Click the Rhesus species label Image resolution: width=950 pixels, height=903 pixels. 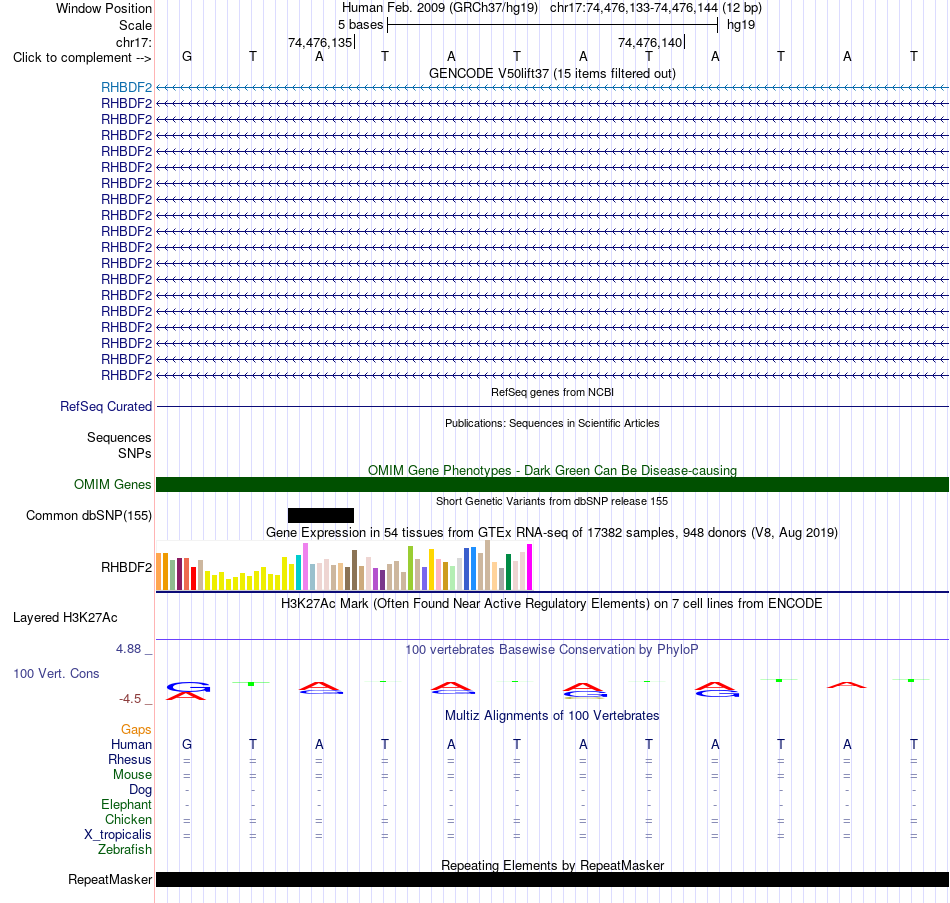pyautogui.click(x=130, y=759)
